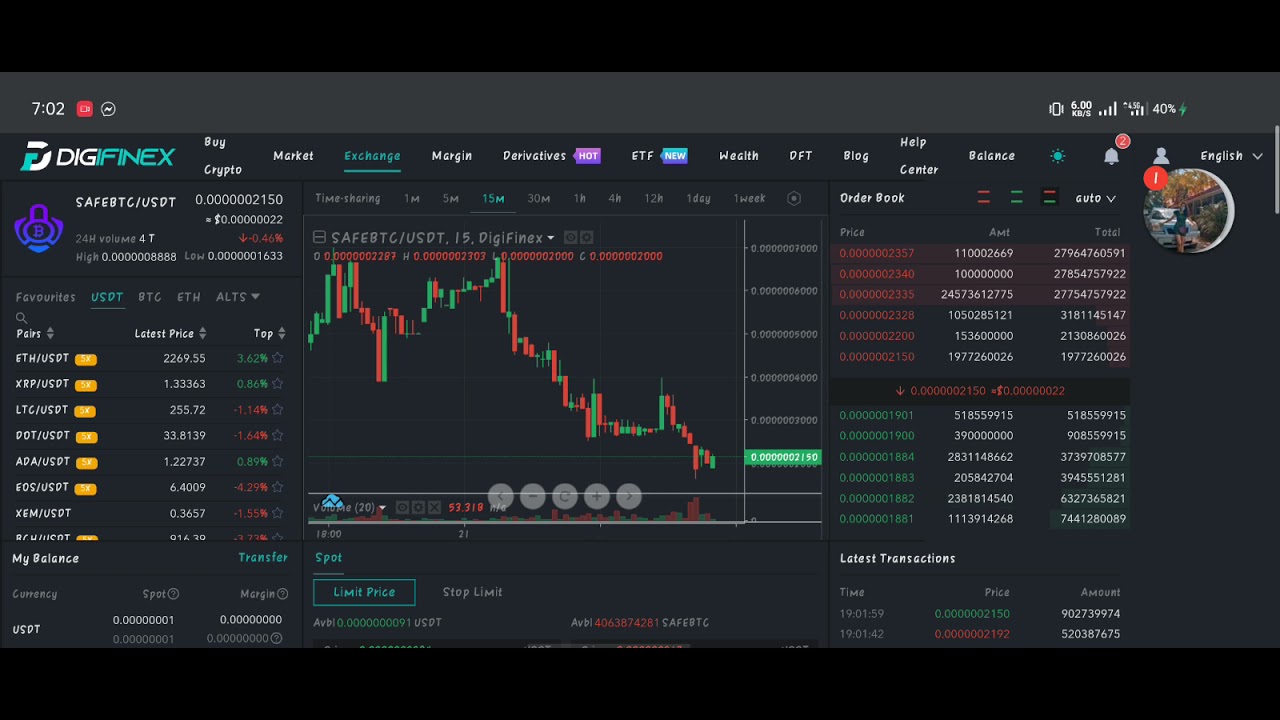
Task: Favourite LTC/USDT with star
Action: pos(278,410)
